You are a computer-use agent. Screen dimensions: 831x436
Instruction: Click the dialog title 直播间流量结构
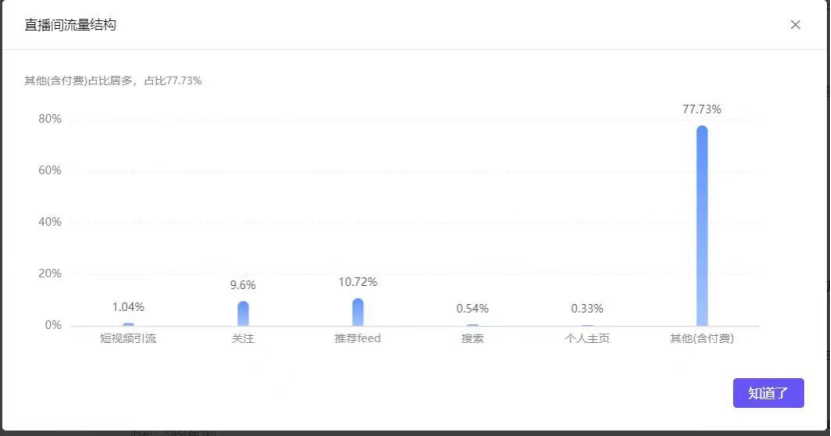[70, 25]
